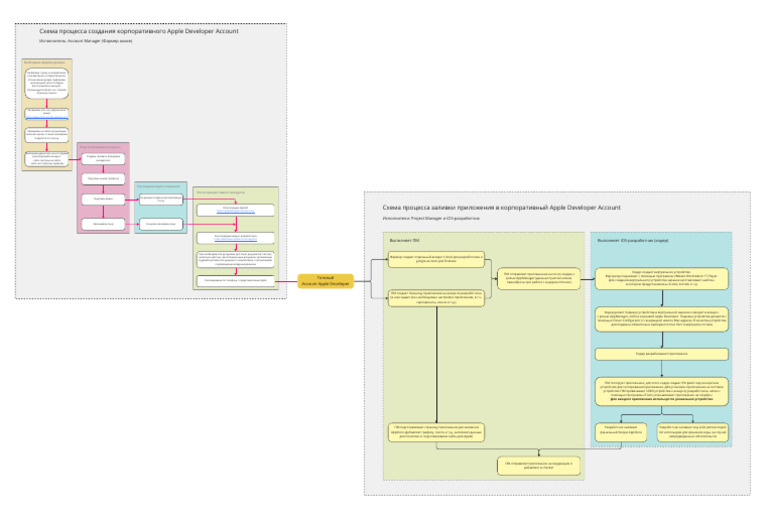Click the 'Выполняет iOS разработчик (кодер)' lane header

click(632, 240)
